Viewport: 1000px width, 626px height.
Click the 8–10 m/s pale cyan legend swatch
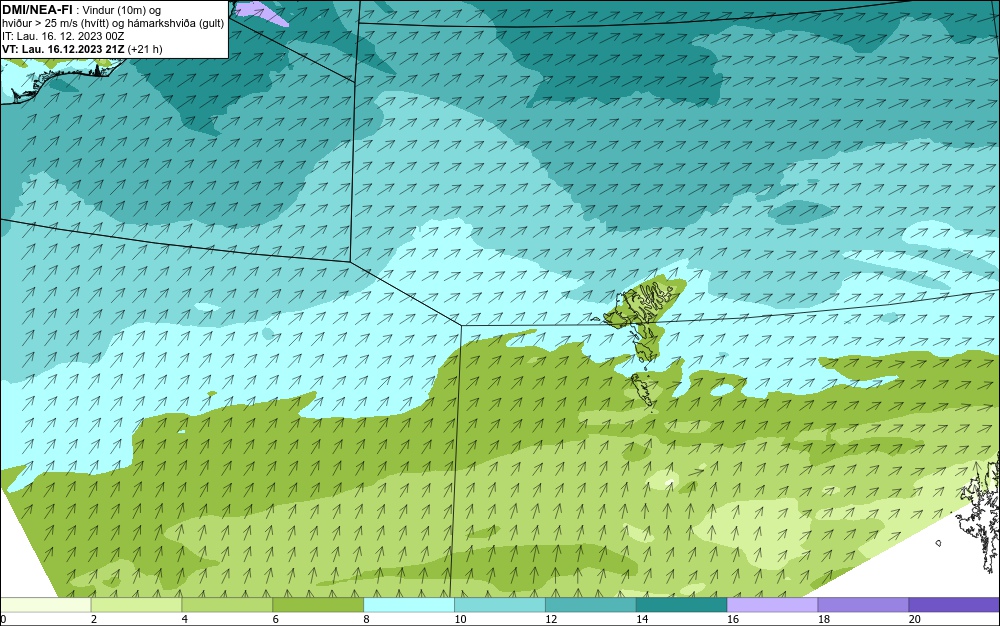[409, 605]
